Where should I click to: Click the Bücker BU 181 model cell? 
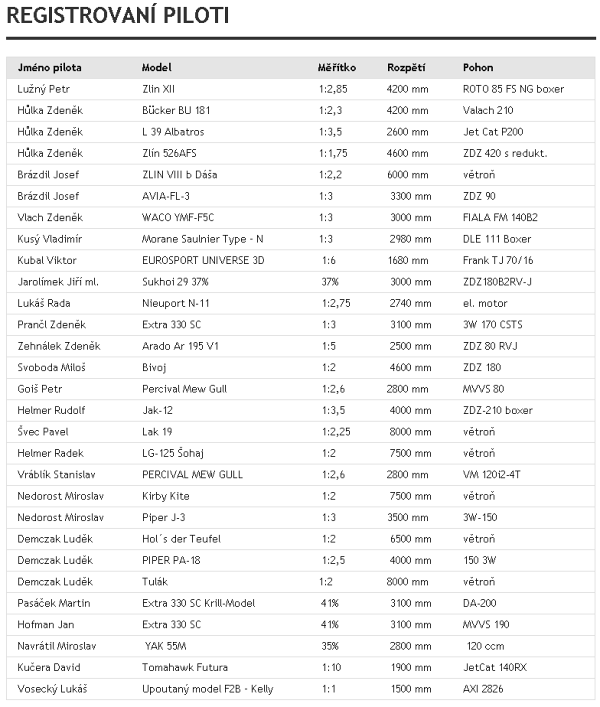click(x=176, y=110)
